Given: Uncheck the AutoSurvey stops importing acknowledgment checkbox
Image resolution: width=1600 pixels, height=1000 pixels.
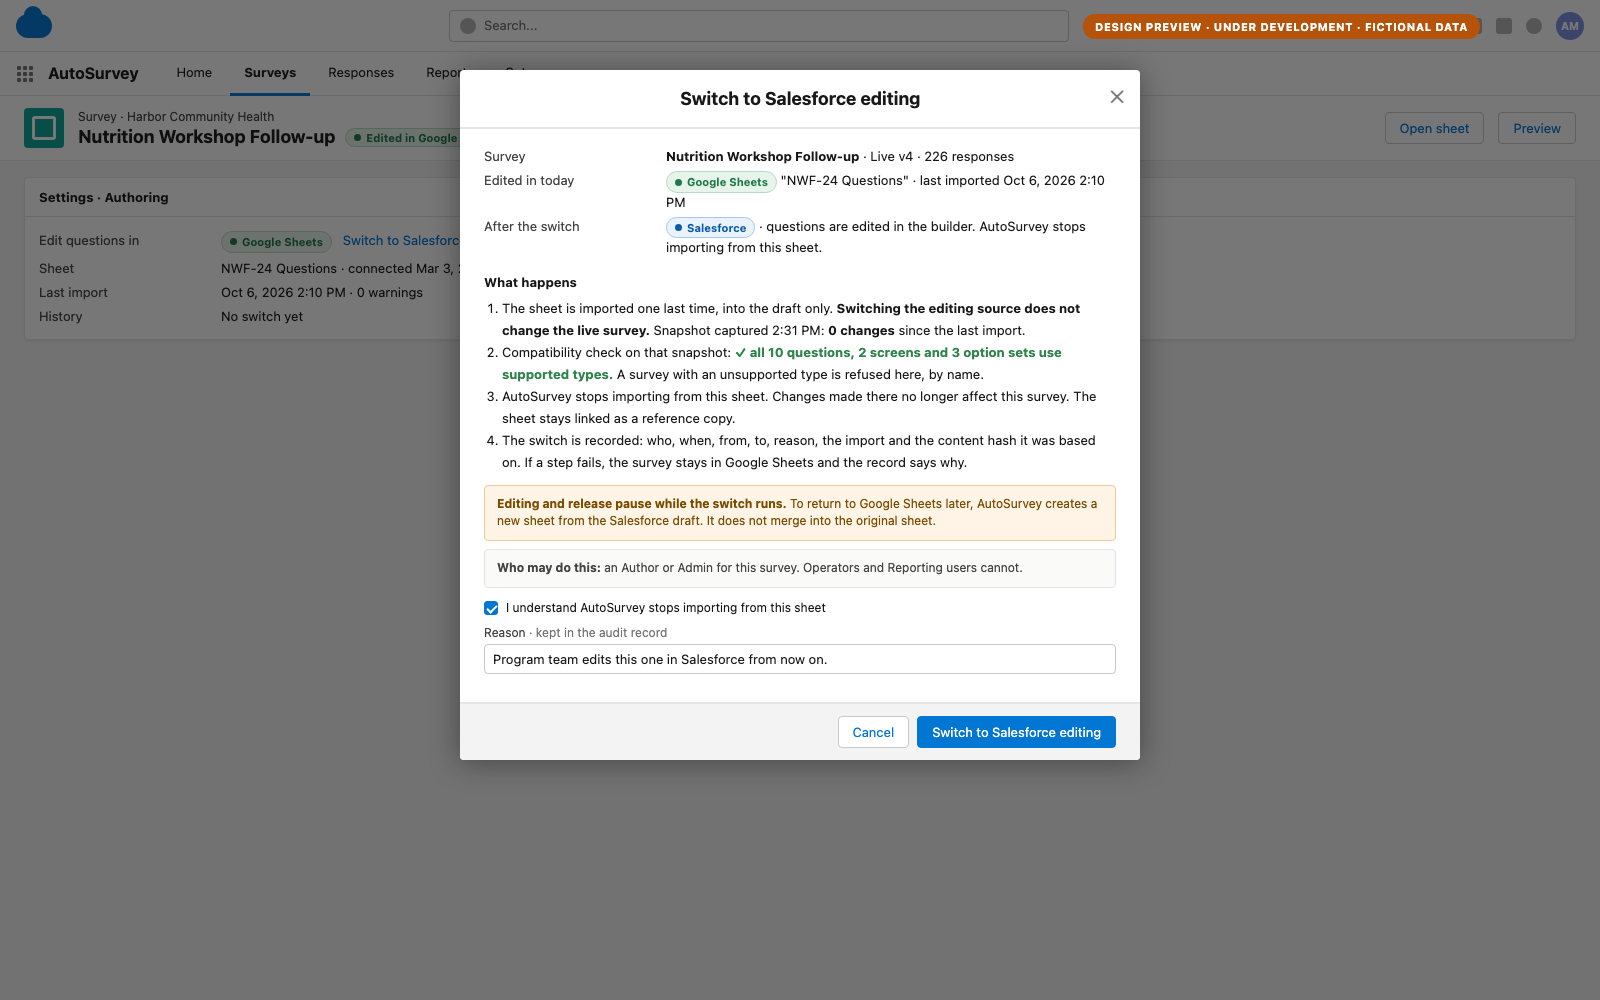Looking at the screenshot, I should pyautogui.click(x=491, y=608).
